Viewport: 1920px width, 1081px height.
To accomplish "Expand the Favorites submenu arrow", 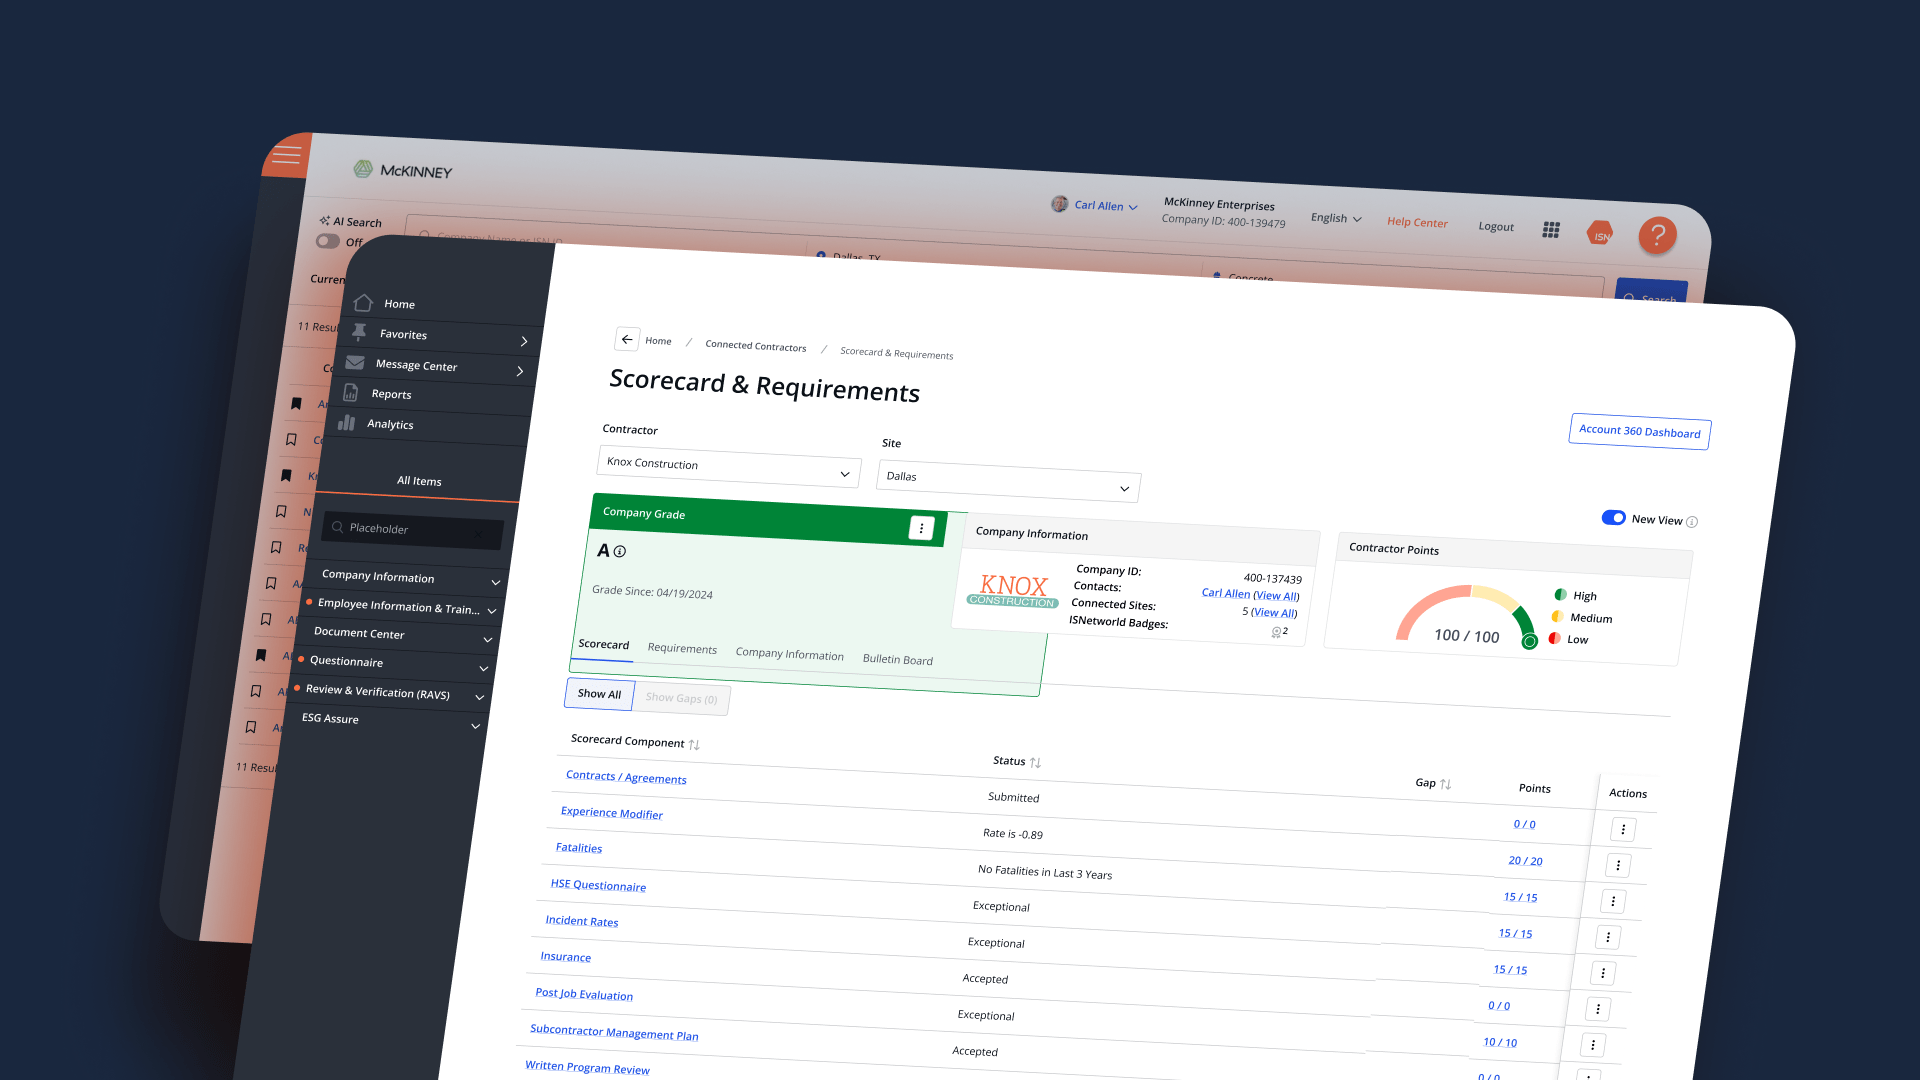I will 524,342.
